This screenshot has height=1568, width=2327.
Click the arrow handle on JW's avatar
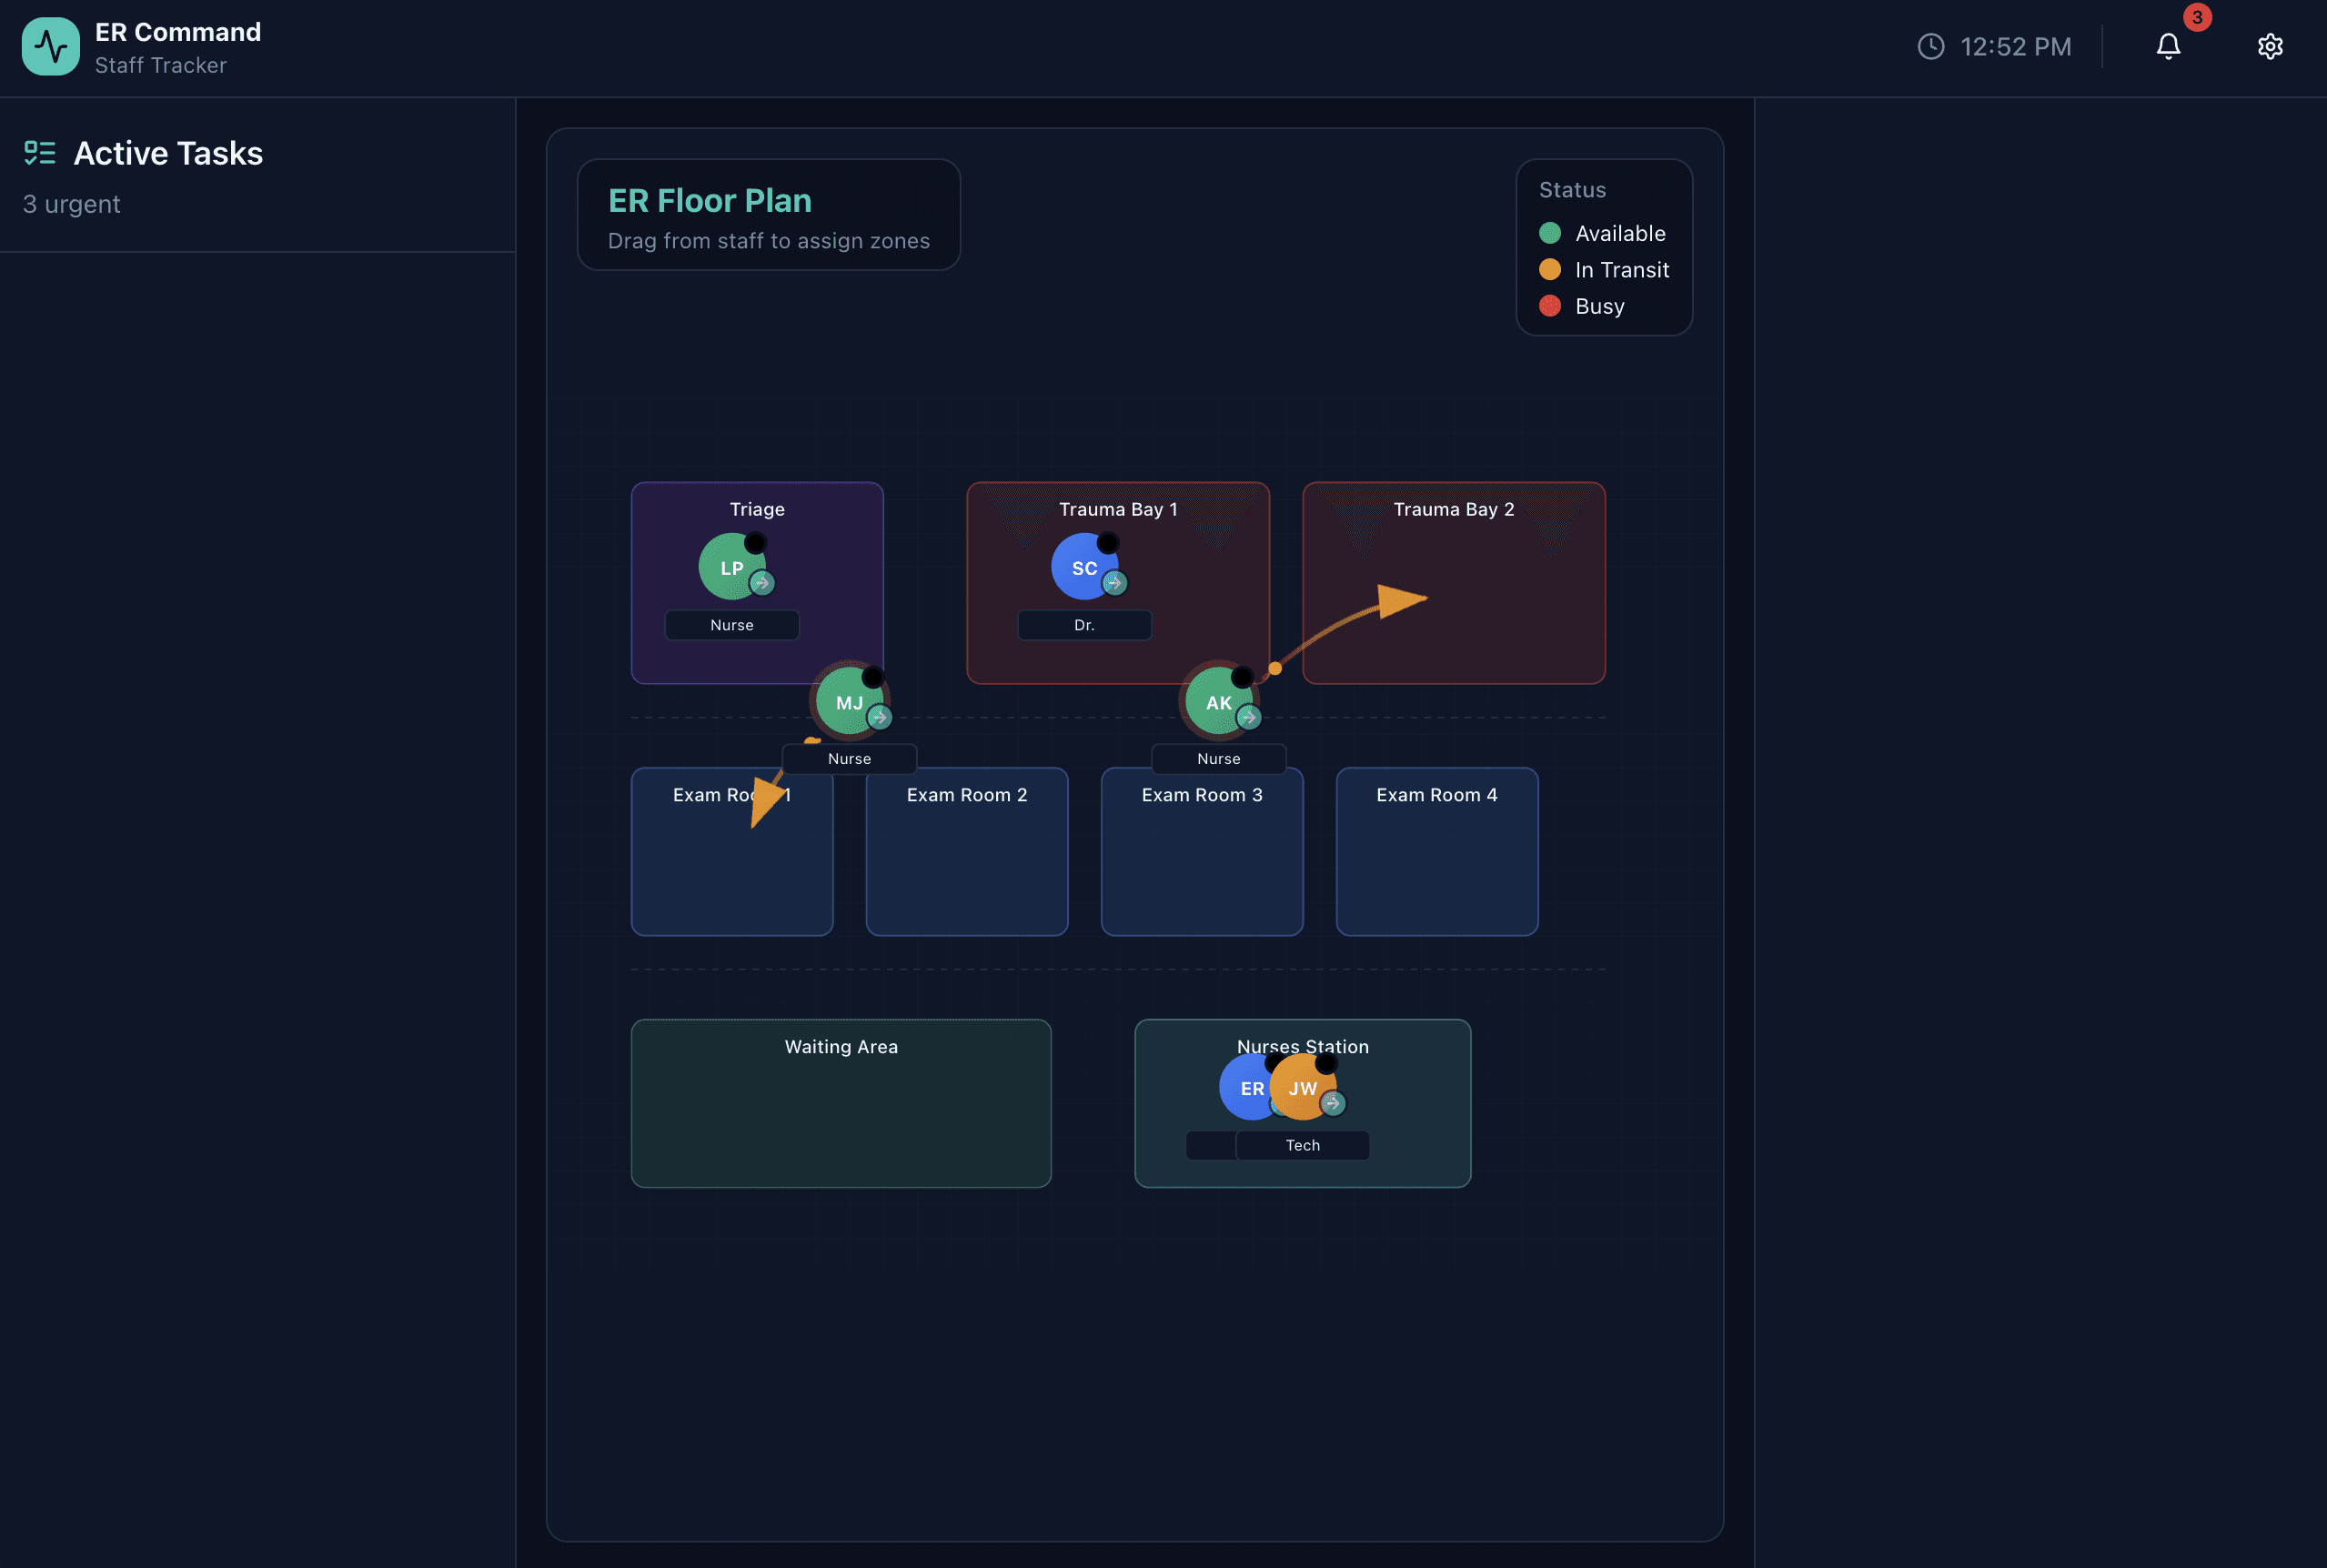click(x=1332, y=1103)
